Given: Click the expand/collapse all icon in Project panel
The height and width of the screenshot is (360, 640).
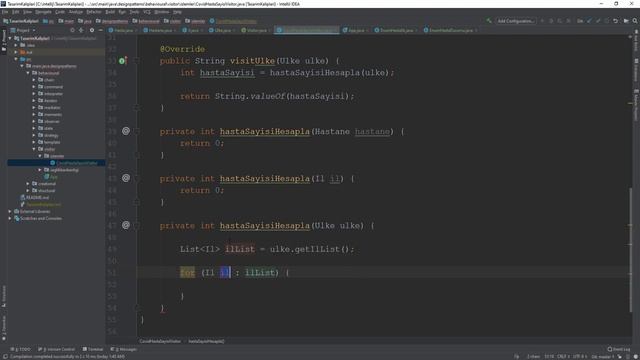Looking at the screenshot, I should coord(81,30).
